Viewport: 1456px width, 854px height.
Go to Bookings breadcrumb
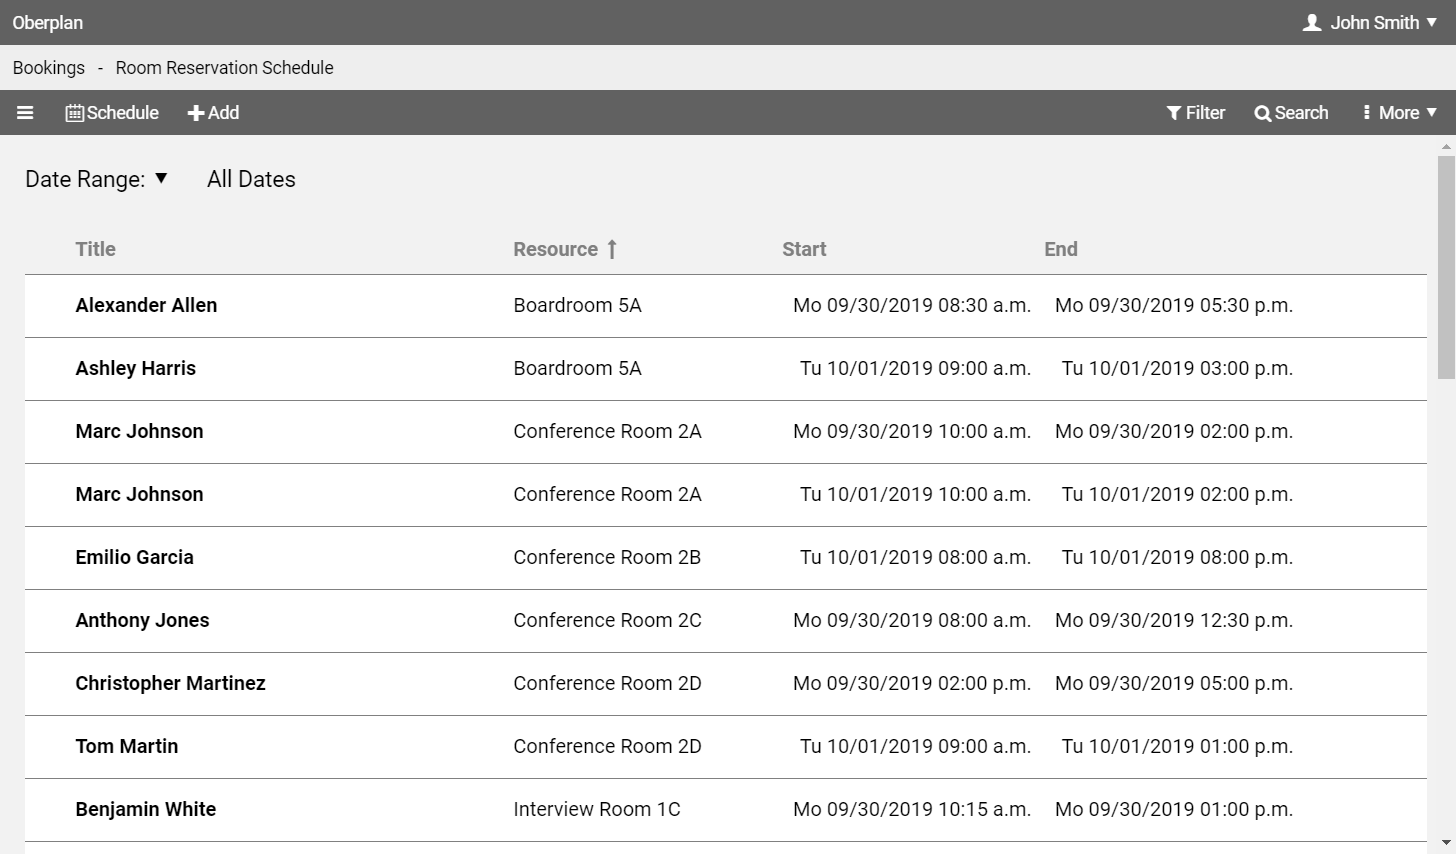pyautogui.click(x=49, y=68)
